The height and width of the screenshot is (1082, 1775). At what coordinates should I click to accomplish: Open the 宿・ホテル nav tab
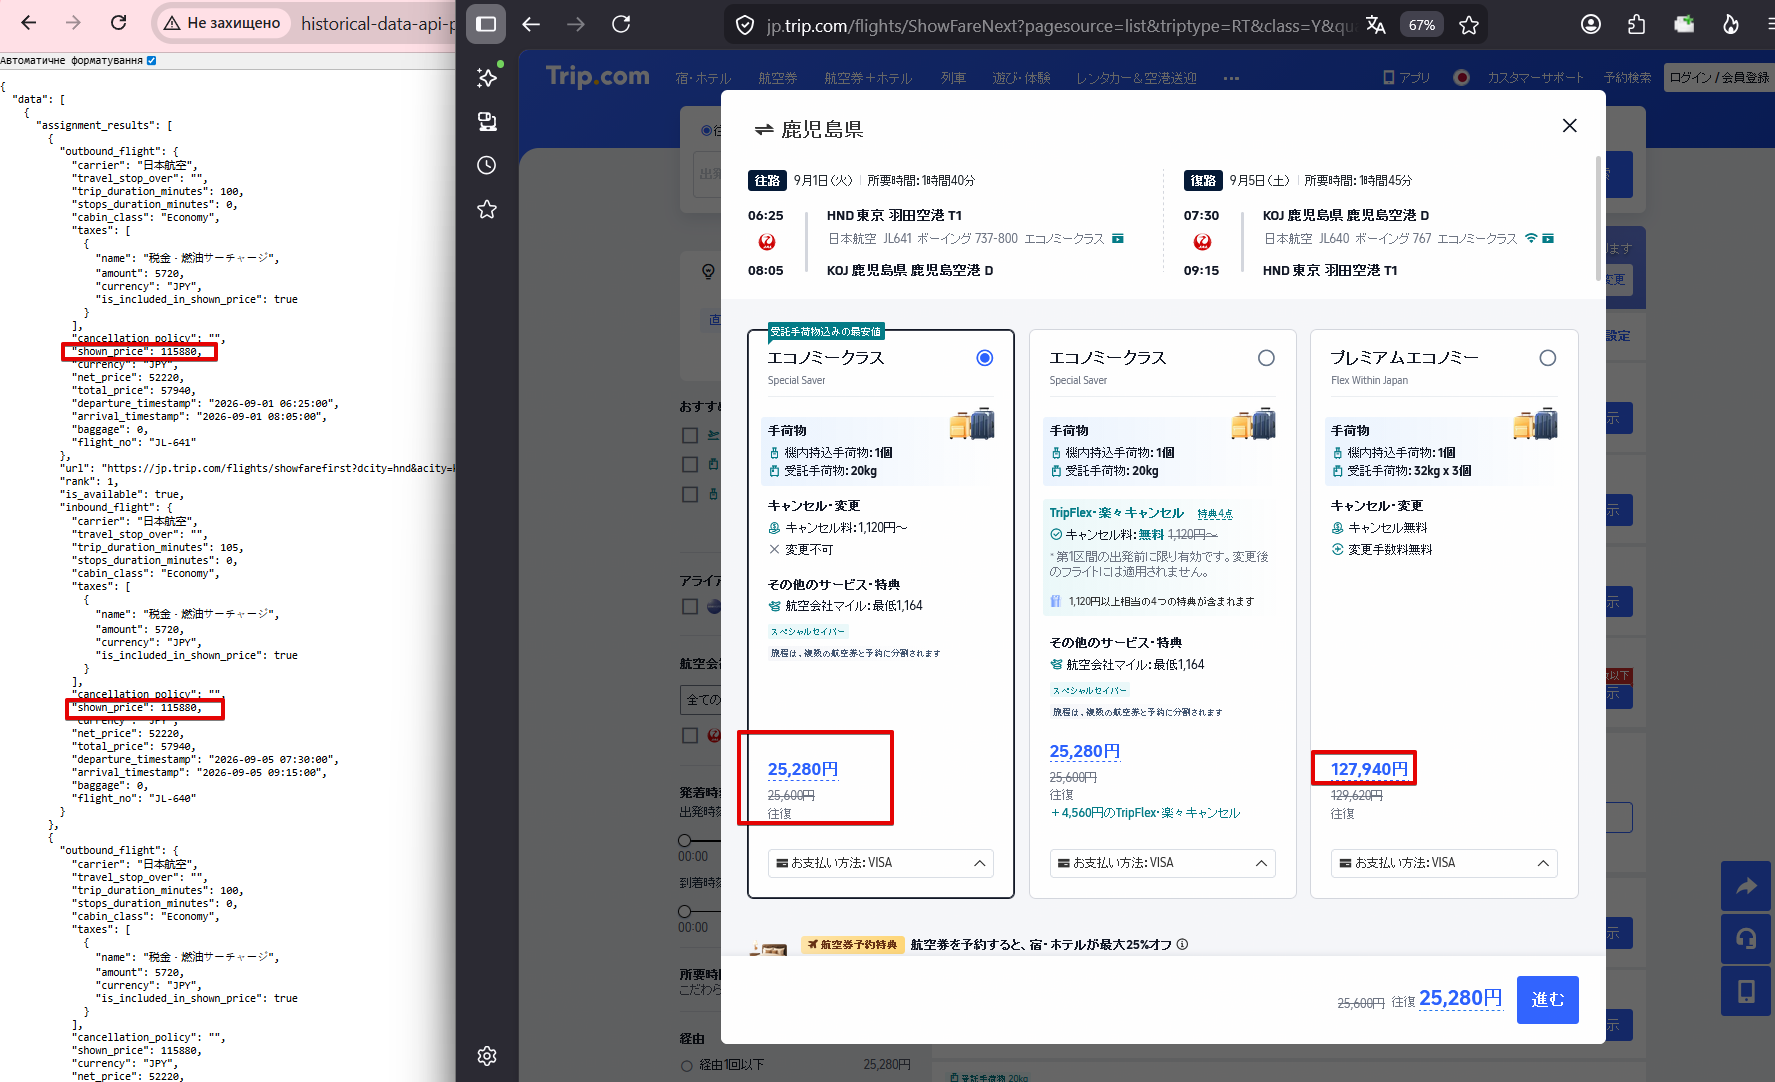click(703, 78)
